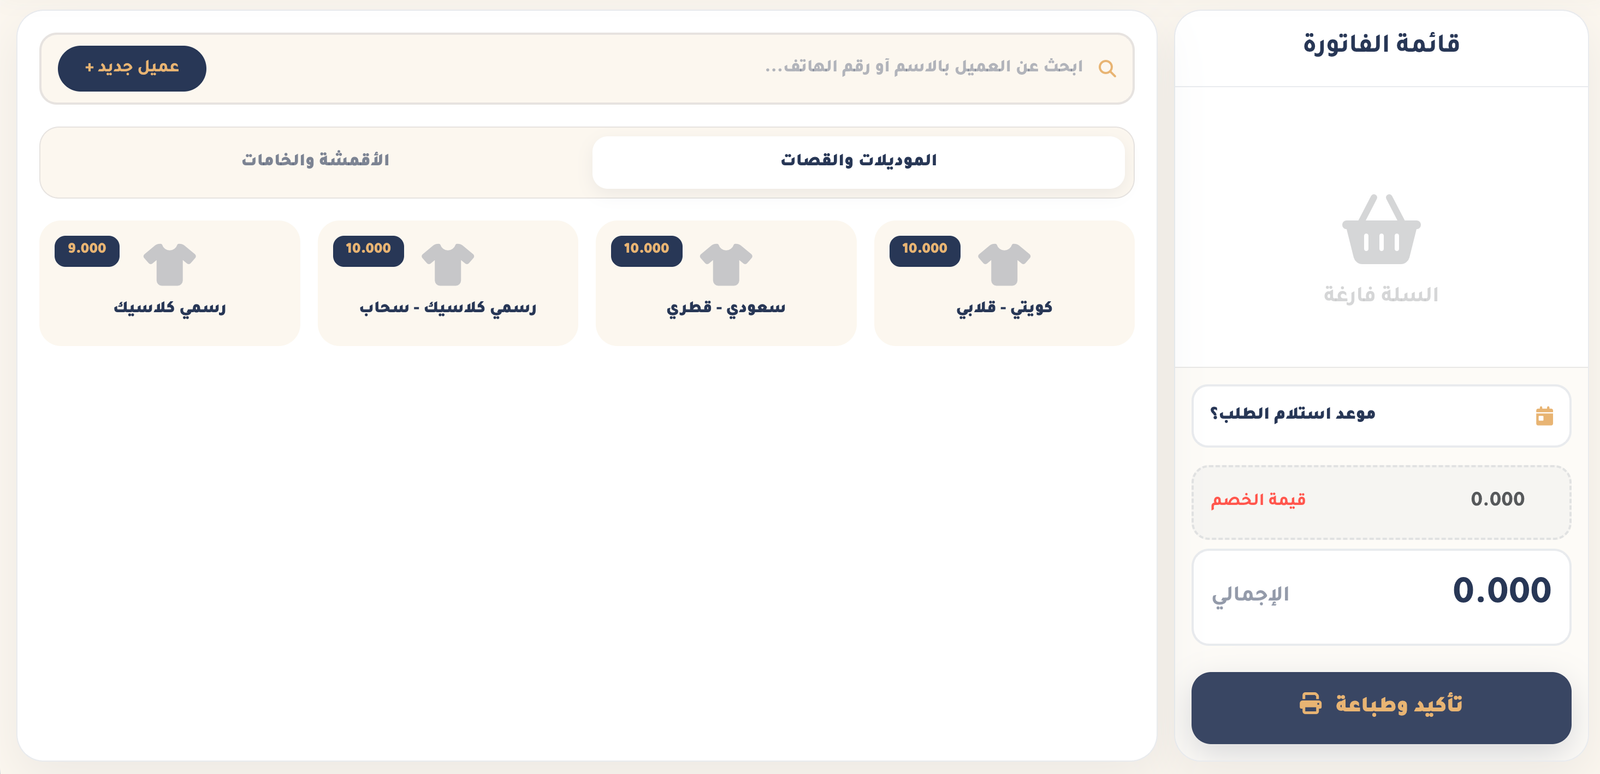This screenshot has height=774, width=1600.
Task: Select the الموديلات والقصات tab
Action: coord(858,161)
